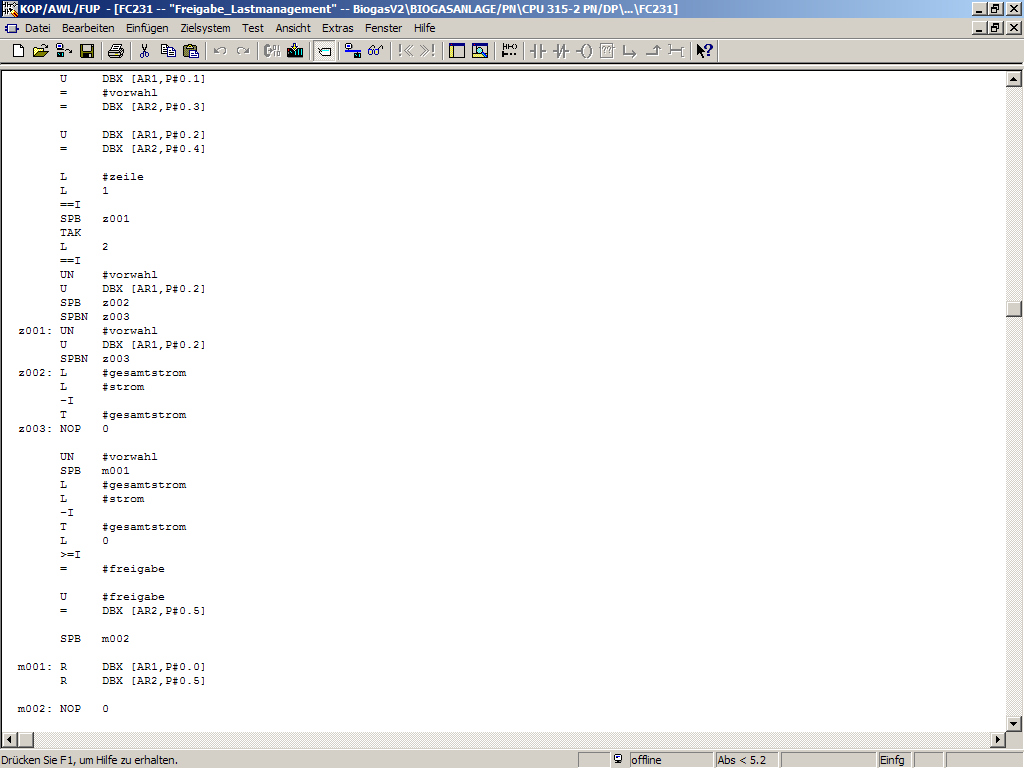The image size is (1024, 768).
Task: Click the Hilfe menu item
Action: [425, 28]
